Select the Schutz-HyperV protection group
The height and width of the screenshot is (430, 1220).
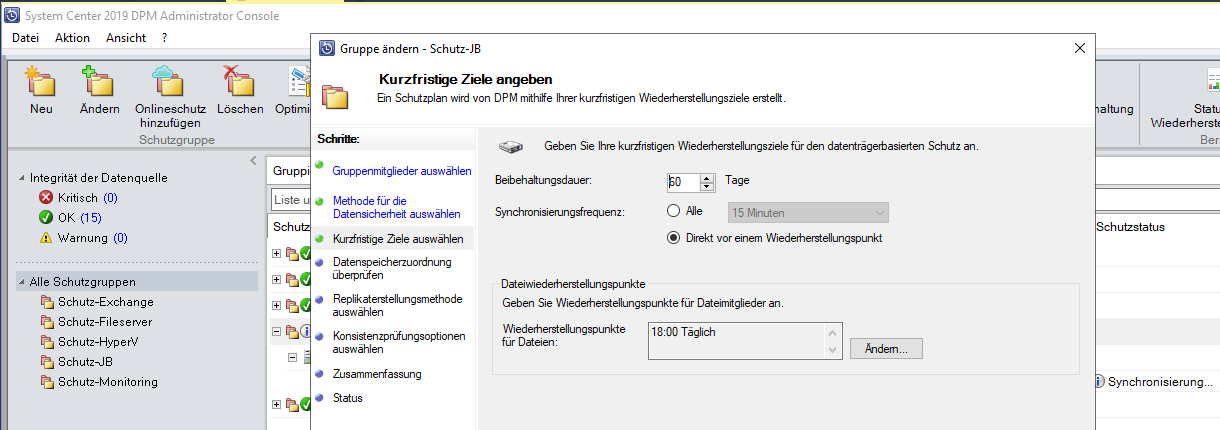98,342
